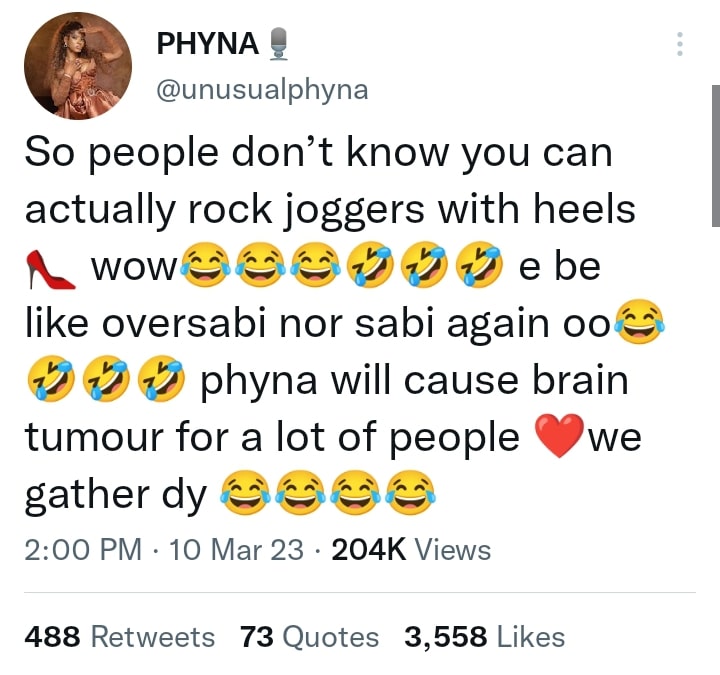Viewport: 720px width, 675px height.
Task: Click the vertical scrollbar thumb on right
Action: pos(715,156)
